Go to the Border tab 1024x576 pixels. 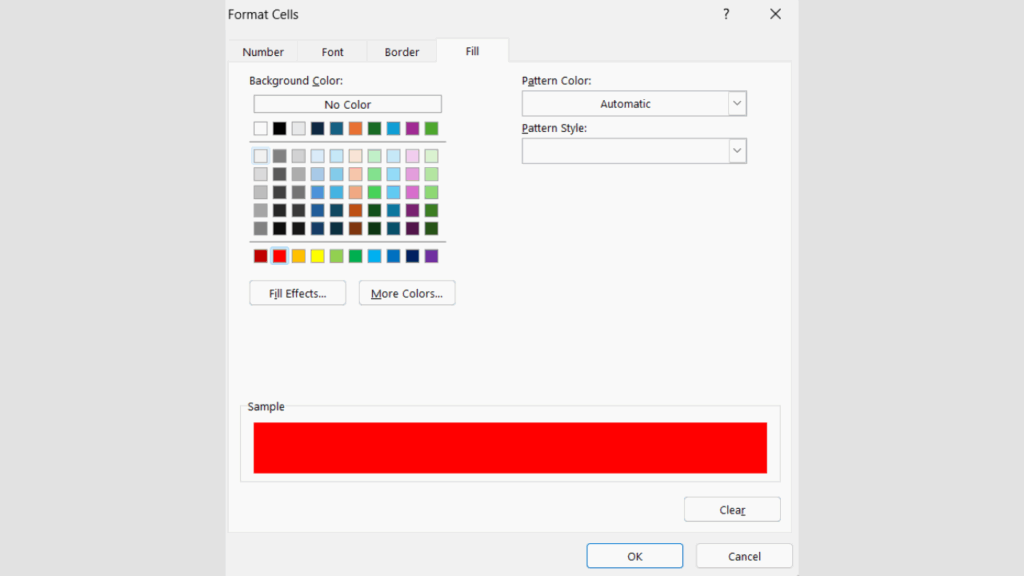tap(402, 52)
